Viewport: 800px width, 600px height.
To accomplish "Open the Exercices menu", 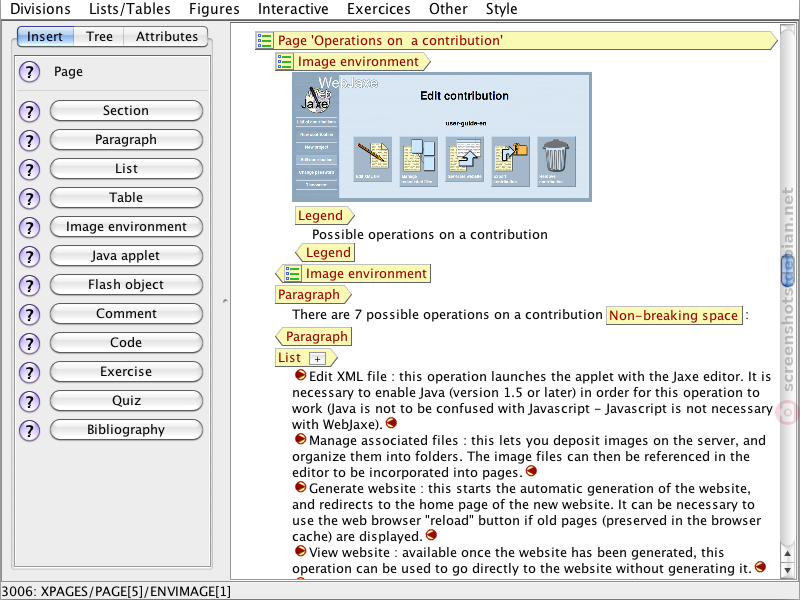I will tap(379, 9).
